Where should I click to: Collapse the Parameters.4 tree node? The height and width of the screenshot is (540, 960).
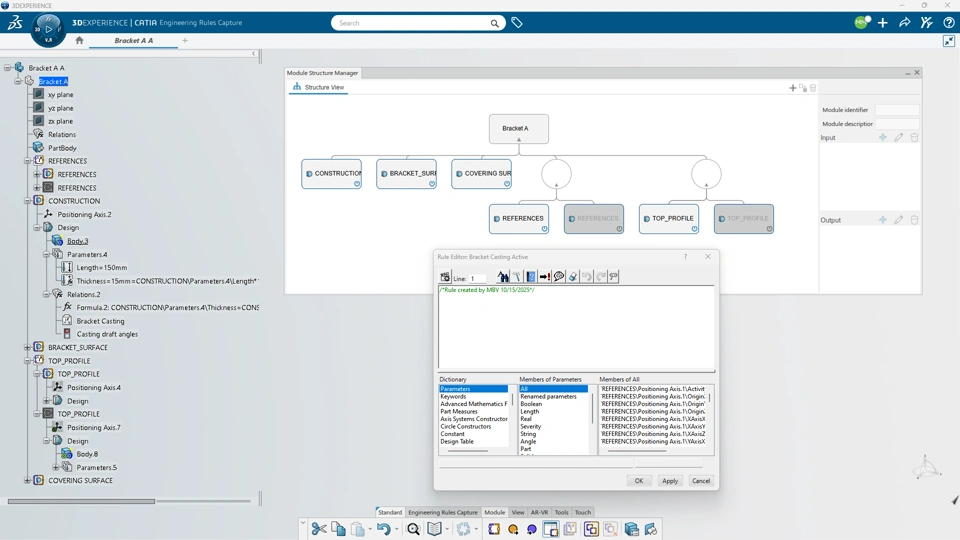click(x=46, y=254)
